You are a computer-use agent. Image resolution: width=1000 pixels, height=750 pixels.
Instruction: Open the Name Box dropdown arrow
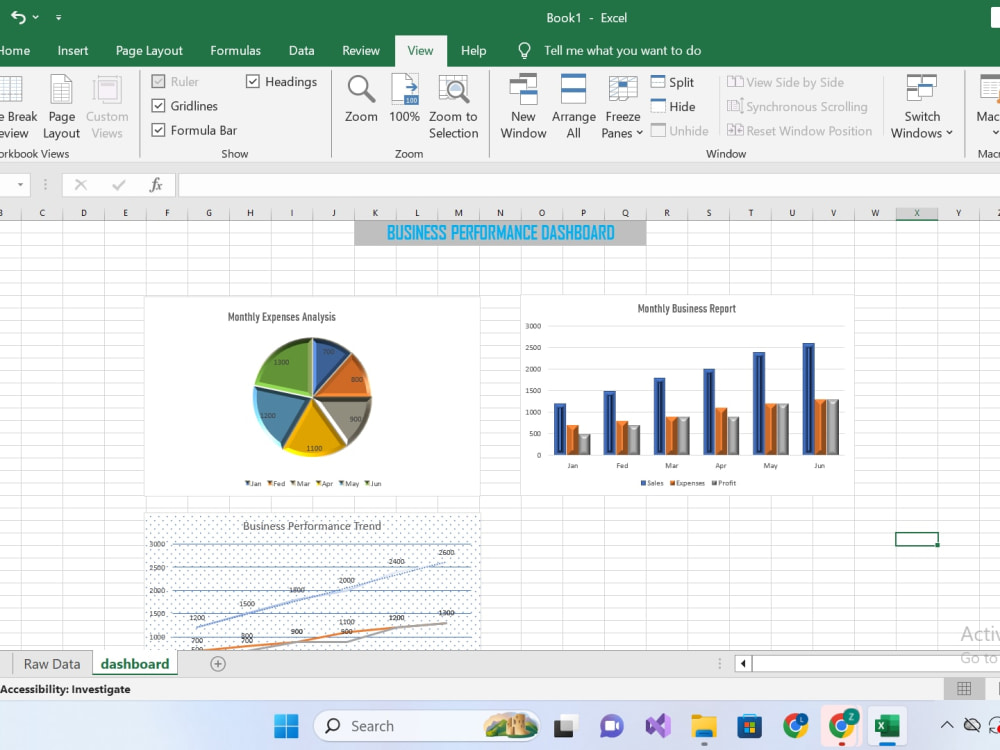(x=20, y=185)
